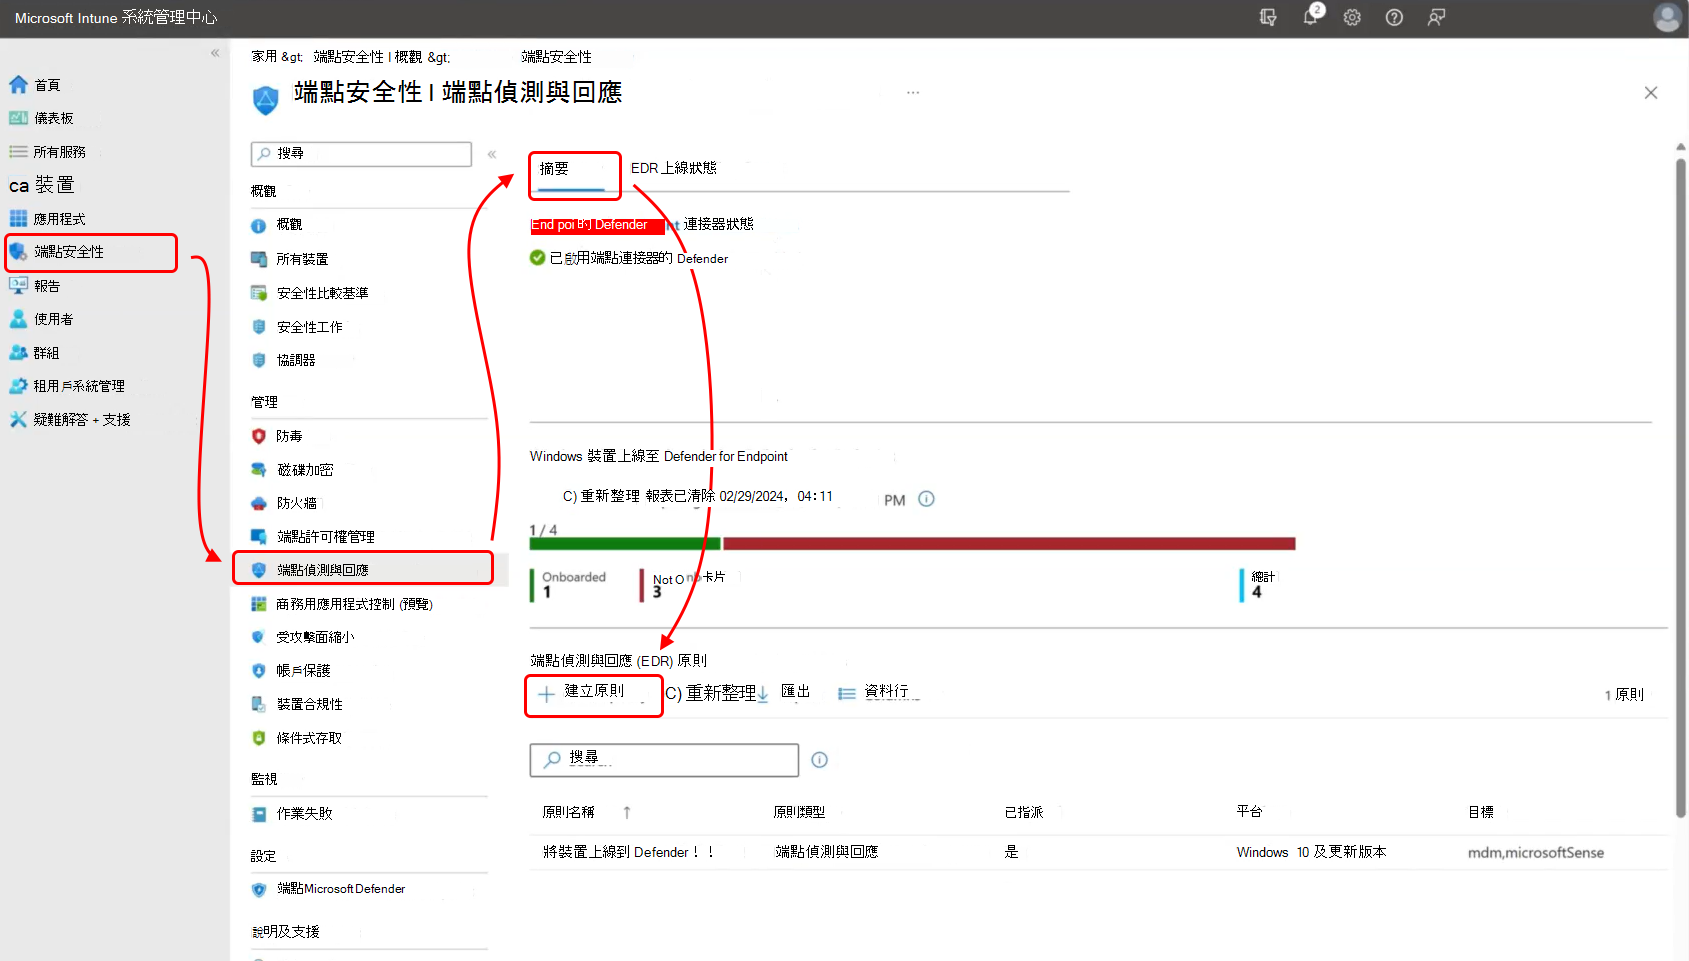Click the 端點安全性 | 概觀 breadcrumb
The height and width of the screenshot is (961, 1689).
pos(367,57)
